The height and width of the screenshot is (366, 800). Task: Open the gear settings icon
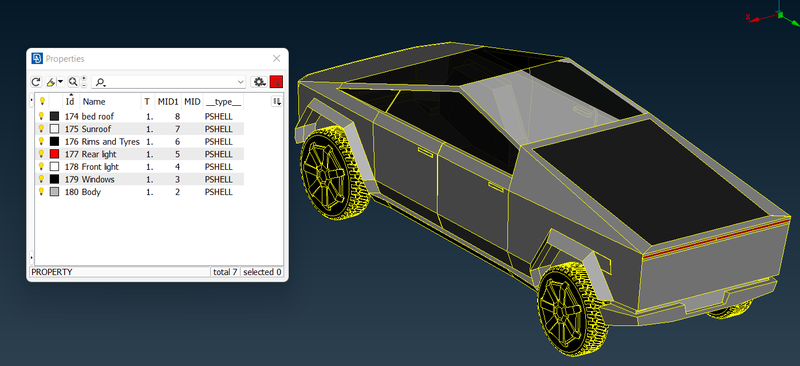[x=260, y=82]
